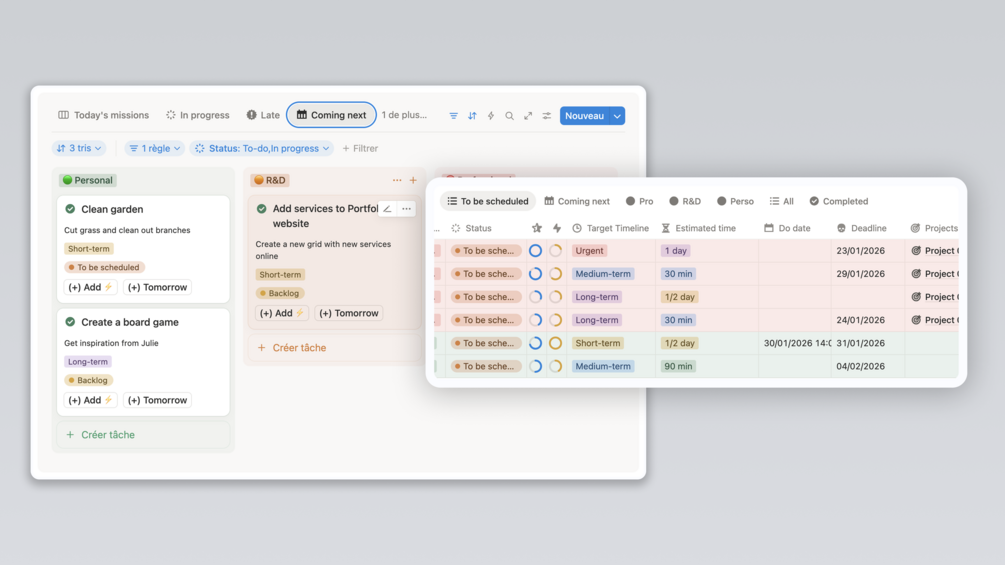Select the To be scheduled table tab
Image resolution: width=1005 pixels, height=565 pixels.
pyautogui.click(x=488, y=201)
